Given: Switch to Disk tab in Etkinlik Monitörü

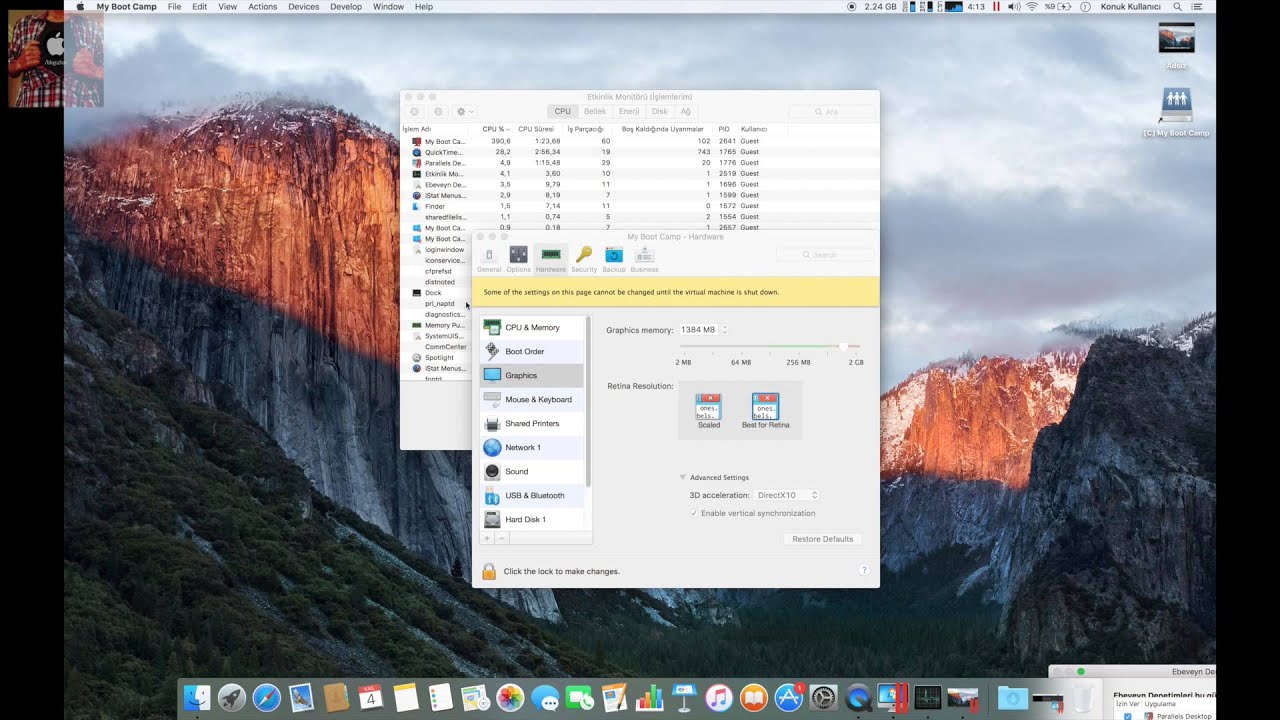Looking at the screenshot, I should [x=660, y=111].
